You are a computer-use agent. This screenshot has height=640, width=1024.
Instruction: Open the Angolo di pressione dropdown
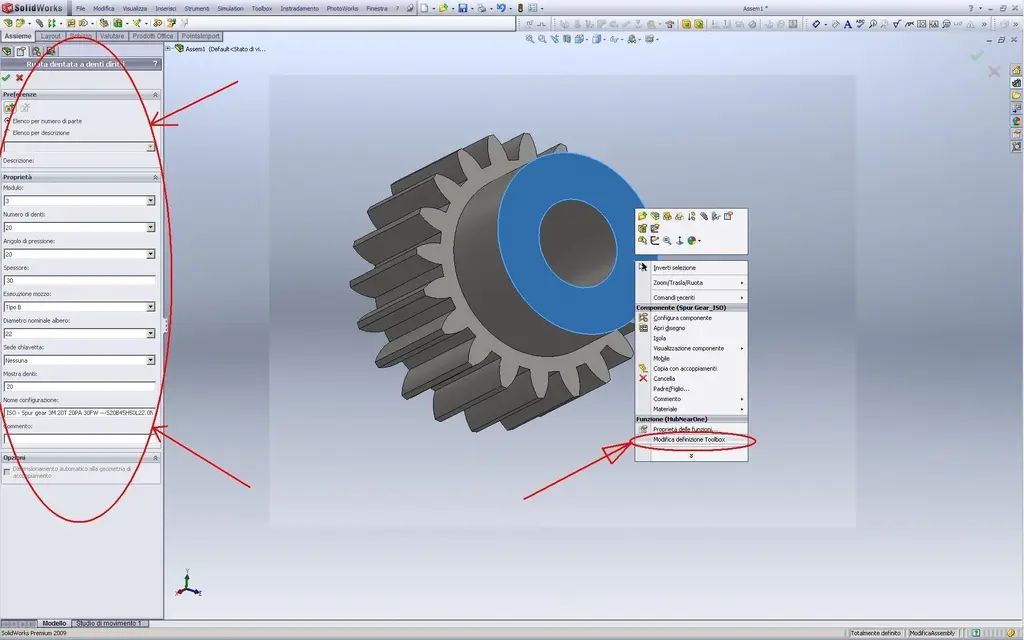(151, 254)
